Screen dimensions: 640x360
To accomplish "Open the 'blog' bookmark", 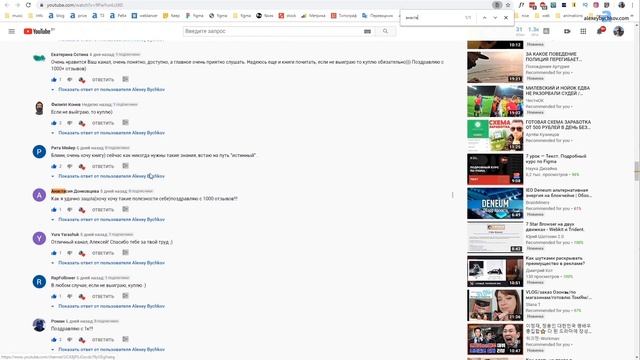I will pyautogui.click(x=56, y=16).
